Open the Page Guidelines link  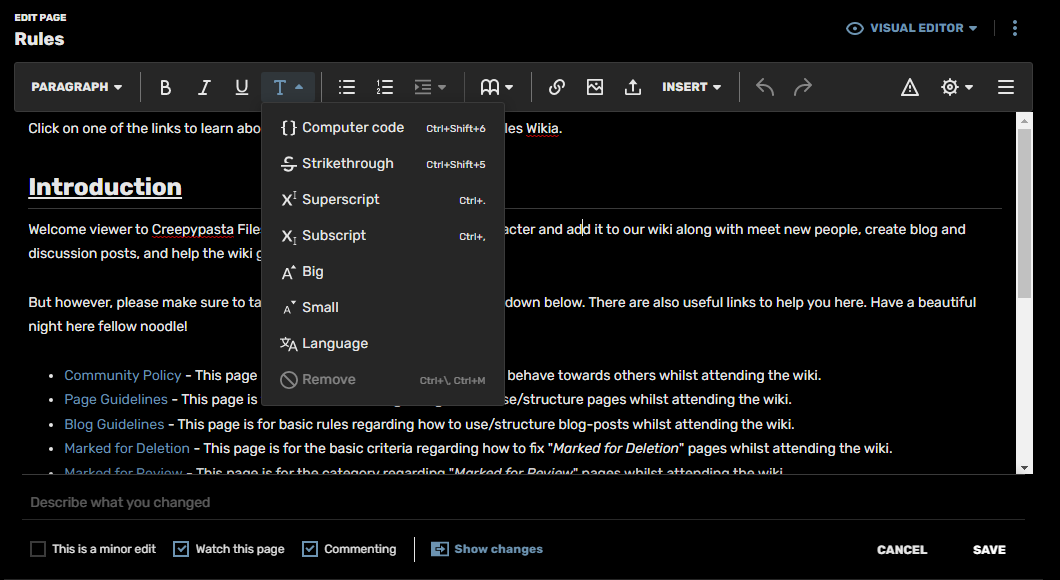pyautogui.click(x=116, y=400)
